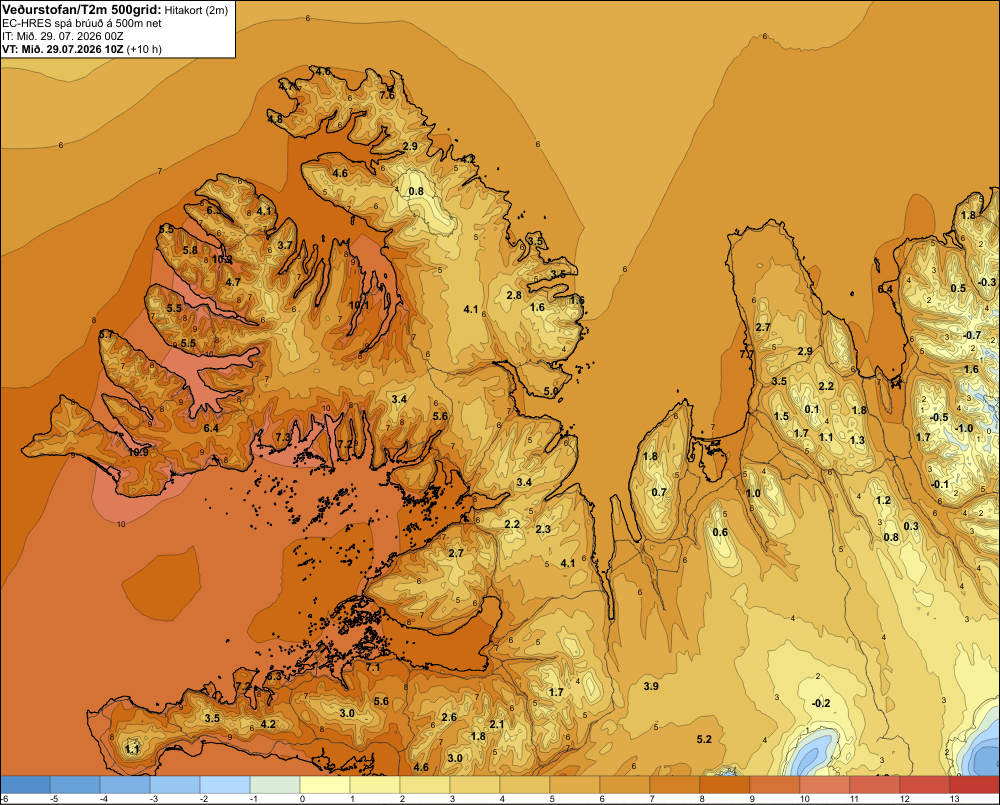Image resolution: width=1000 pixels, height=805 pixels.
Task: Pick the legend swatch between 10 and 11
Action: click(x=825, y=785)
